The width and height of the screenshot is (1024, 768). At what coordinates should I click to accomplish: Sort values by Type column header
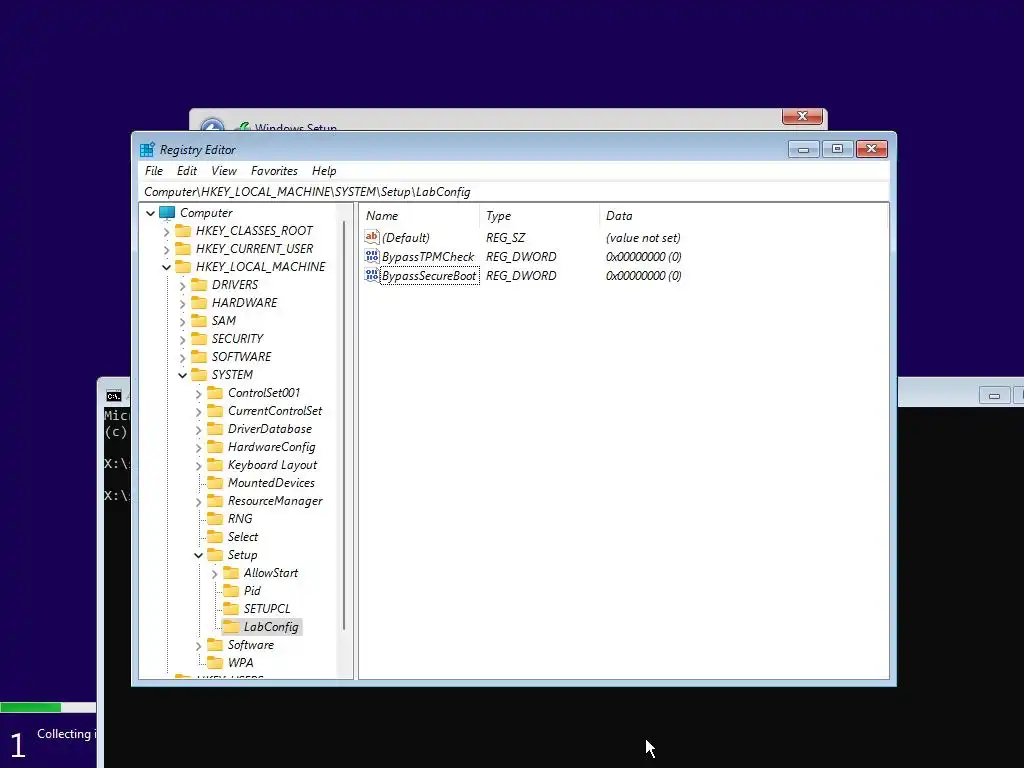(539, 216)
